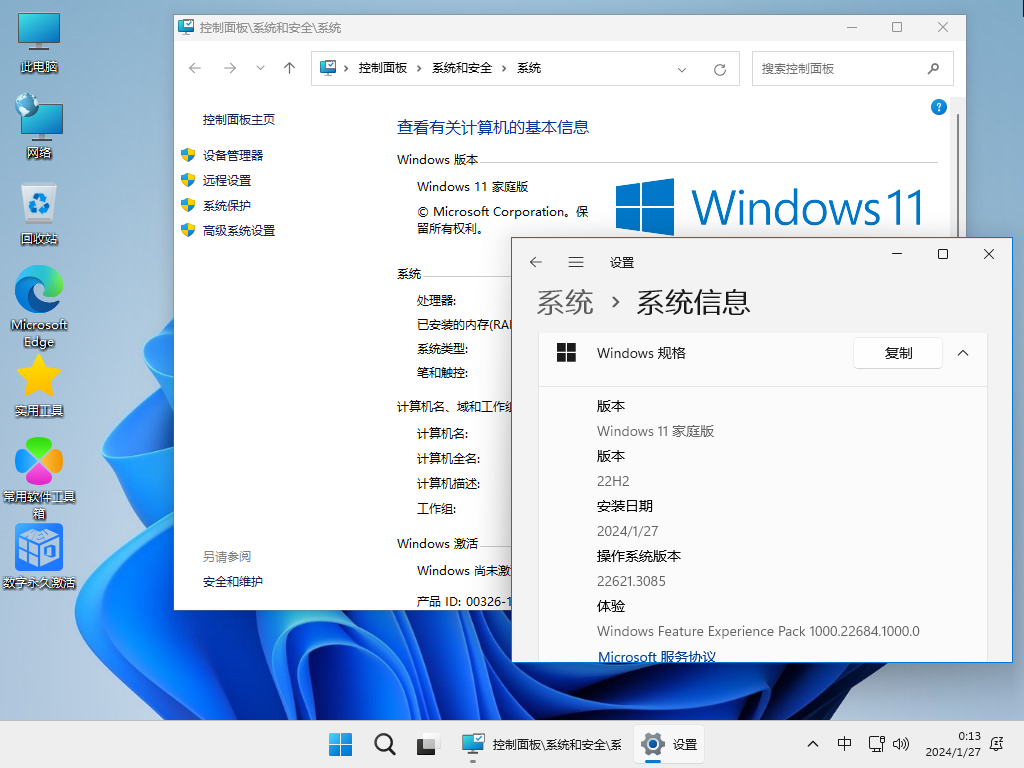Open the recent locations dropdown arrow
This screenshot has height=768, width=1024.
tap(260, 68)
